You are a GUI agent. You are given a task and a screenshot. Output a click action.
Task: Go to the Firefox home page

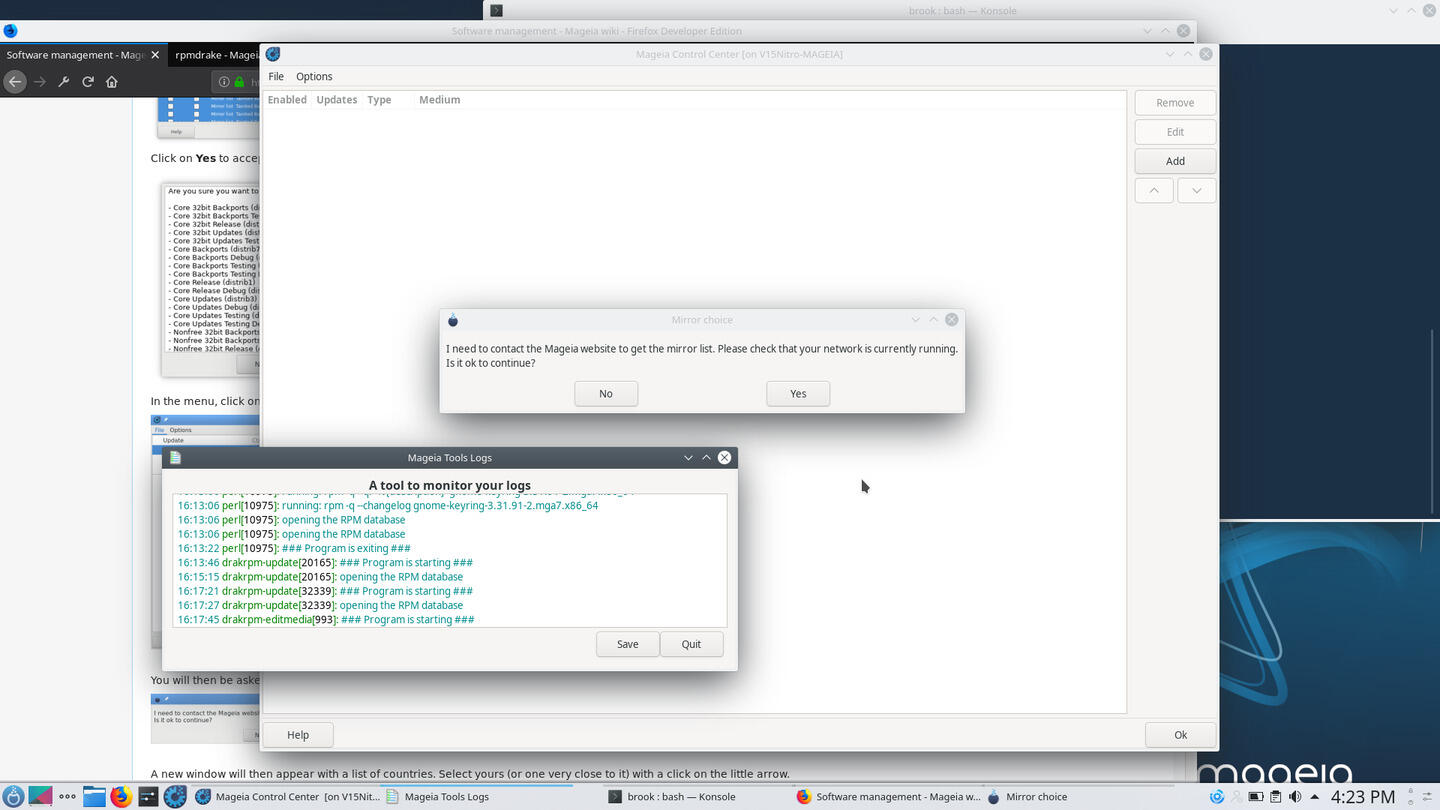(112, 82)
